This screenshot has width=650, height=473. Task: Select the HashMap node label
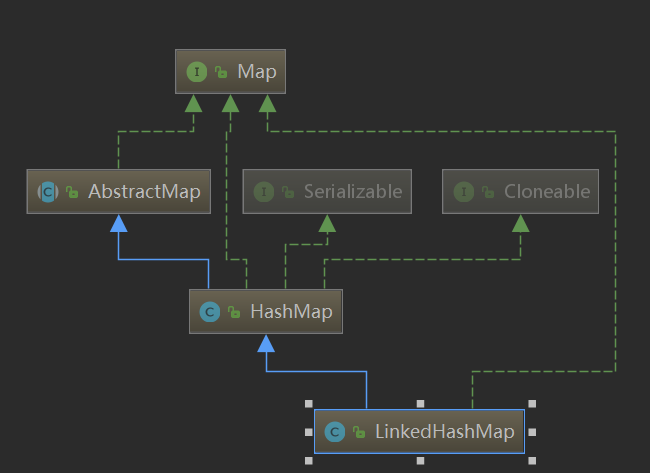pos(291,311)
